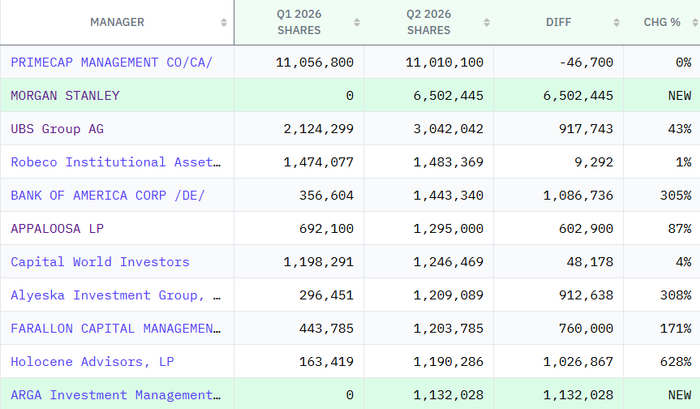This screenshot has height=409, width=700.
Task: Click Q1 2026 Shares sort arrows
Action: (x=357, y=22)
